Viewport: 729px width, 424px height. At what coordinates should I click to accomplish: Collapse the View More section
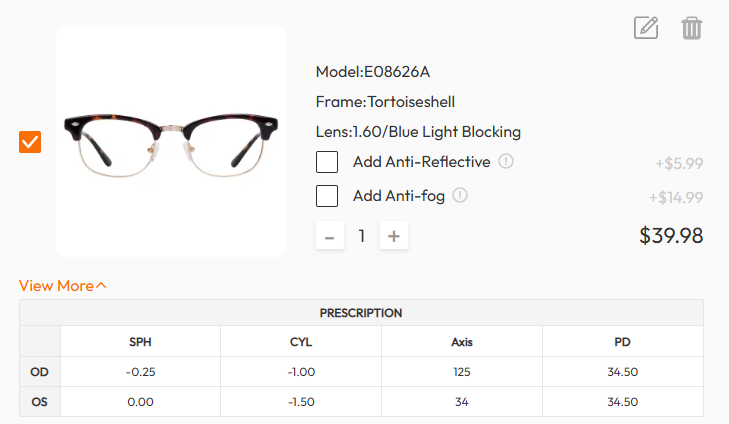[x=62, y=285]
